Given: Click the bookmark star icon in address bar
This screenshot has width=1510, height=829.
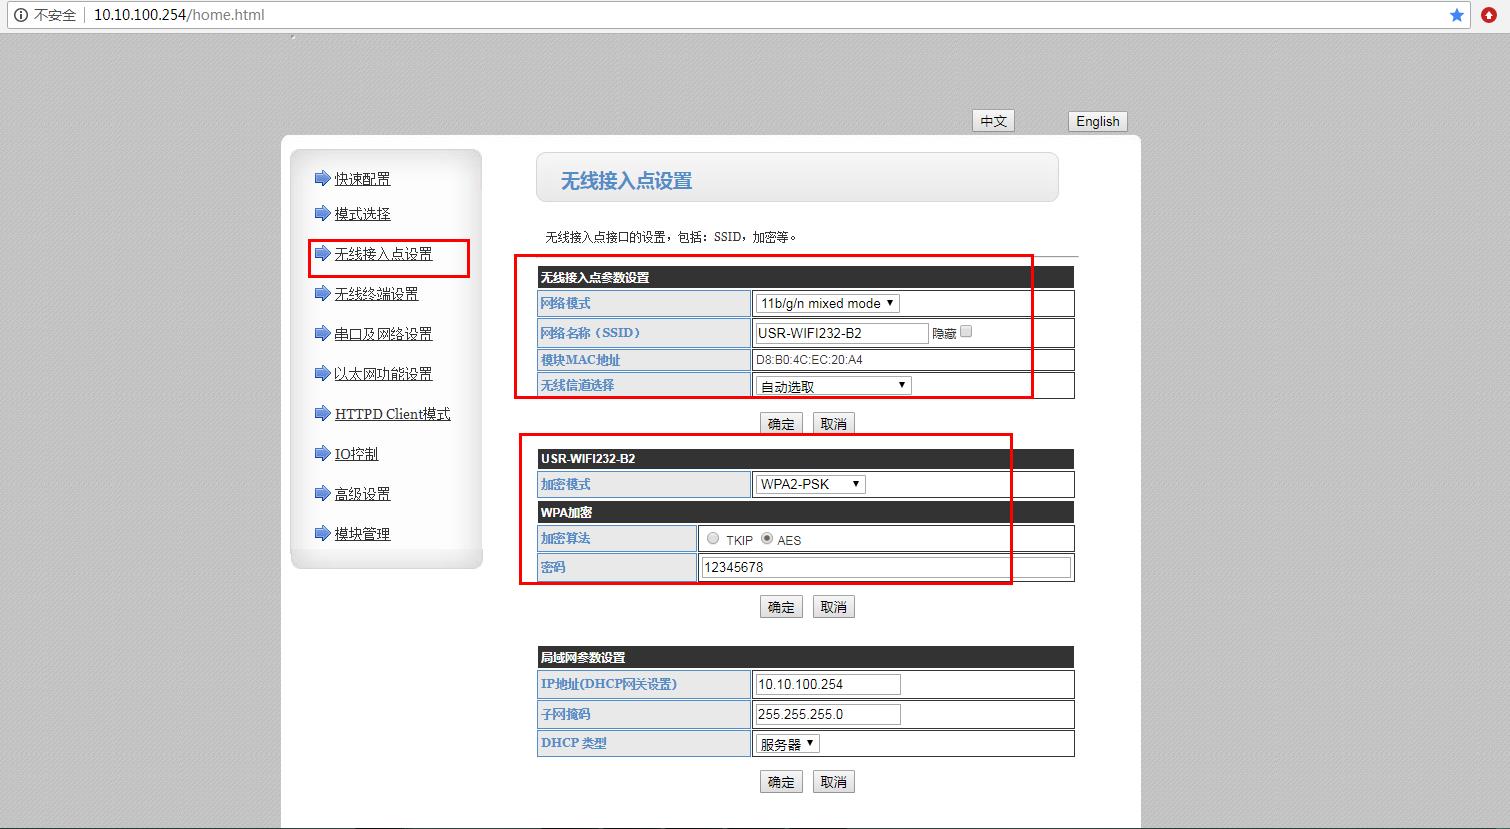Looking at the screenshot, I should pos(1457,15).
